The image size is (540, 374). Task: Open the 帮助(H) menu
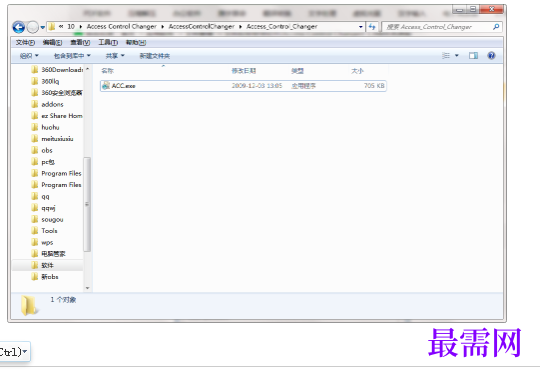point(136,42)
